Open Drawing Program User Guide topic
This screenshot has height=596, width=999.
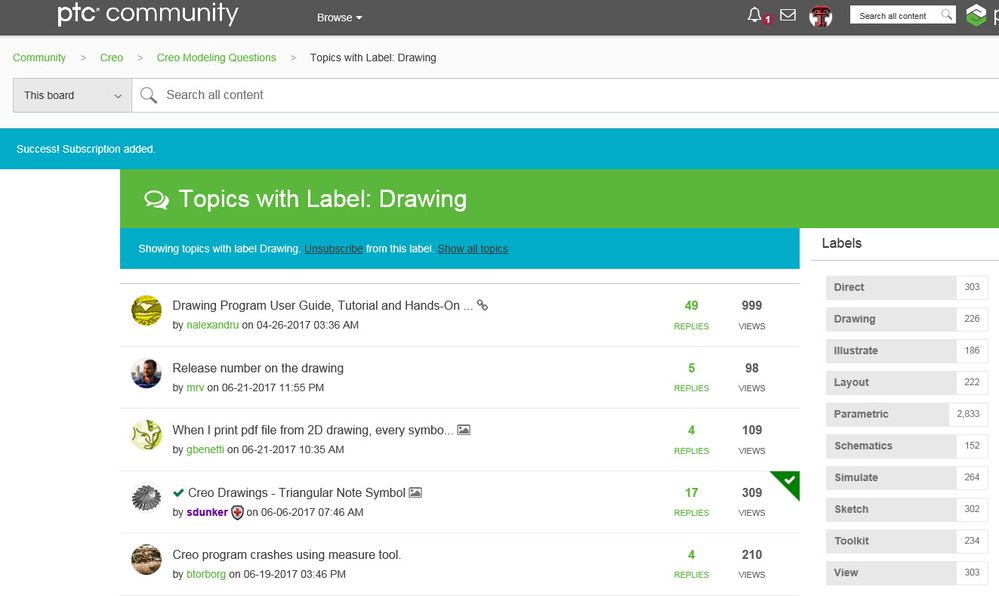point(322,305)
